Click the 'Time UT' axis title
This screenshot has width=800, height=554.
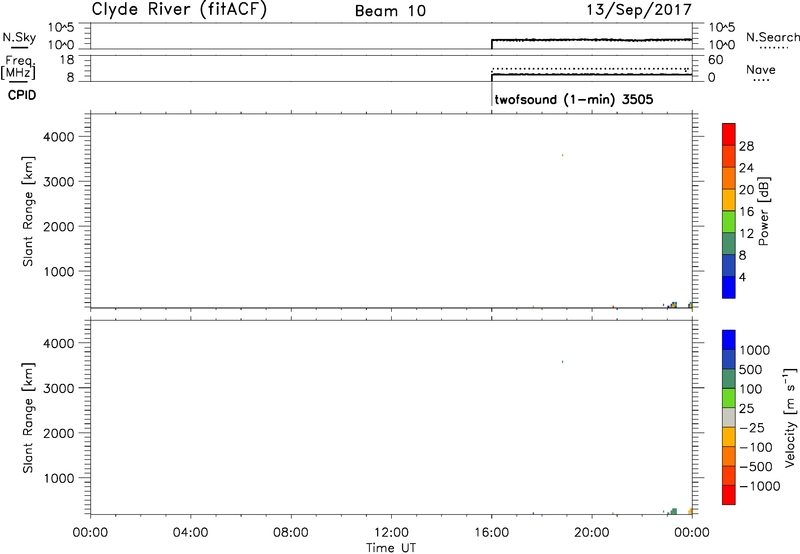point(391,548)
